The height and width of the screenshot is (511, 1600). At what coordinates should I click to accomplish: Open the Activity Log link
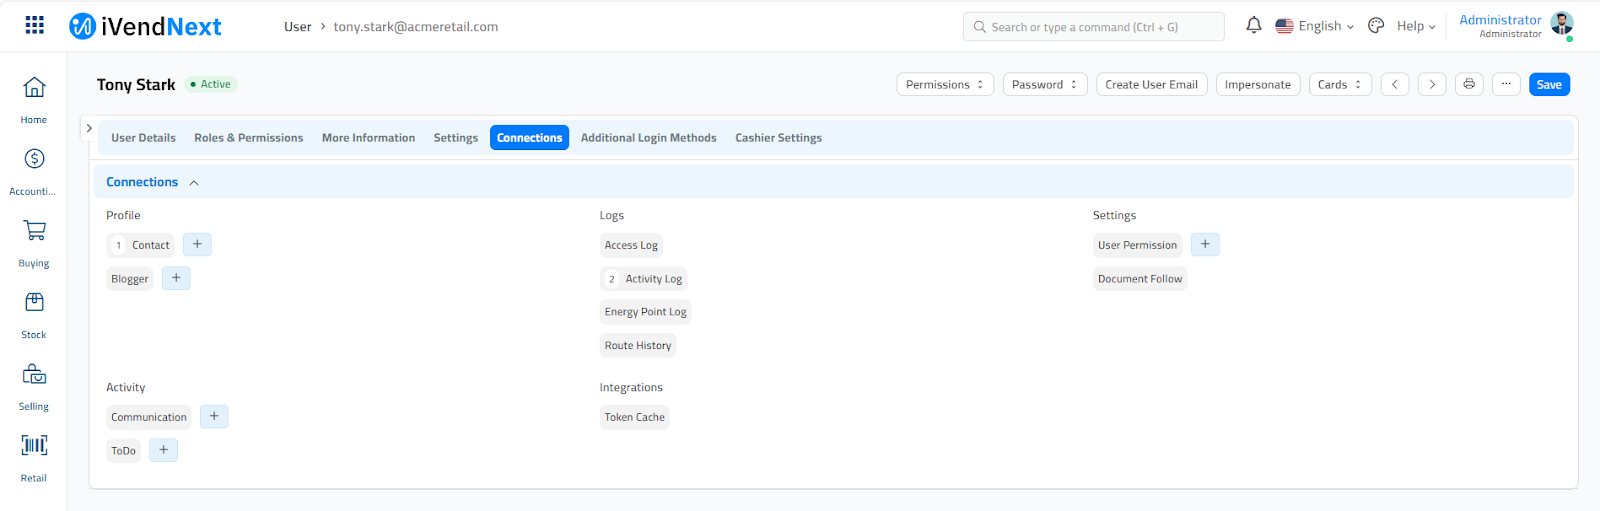tap(653, 279)
